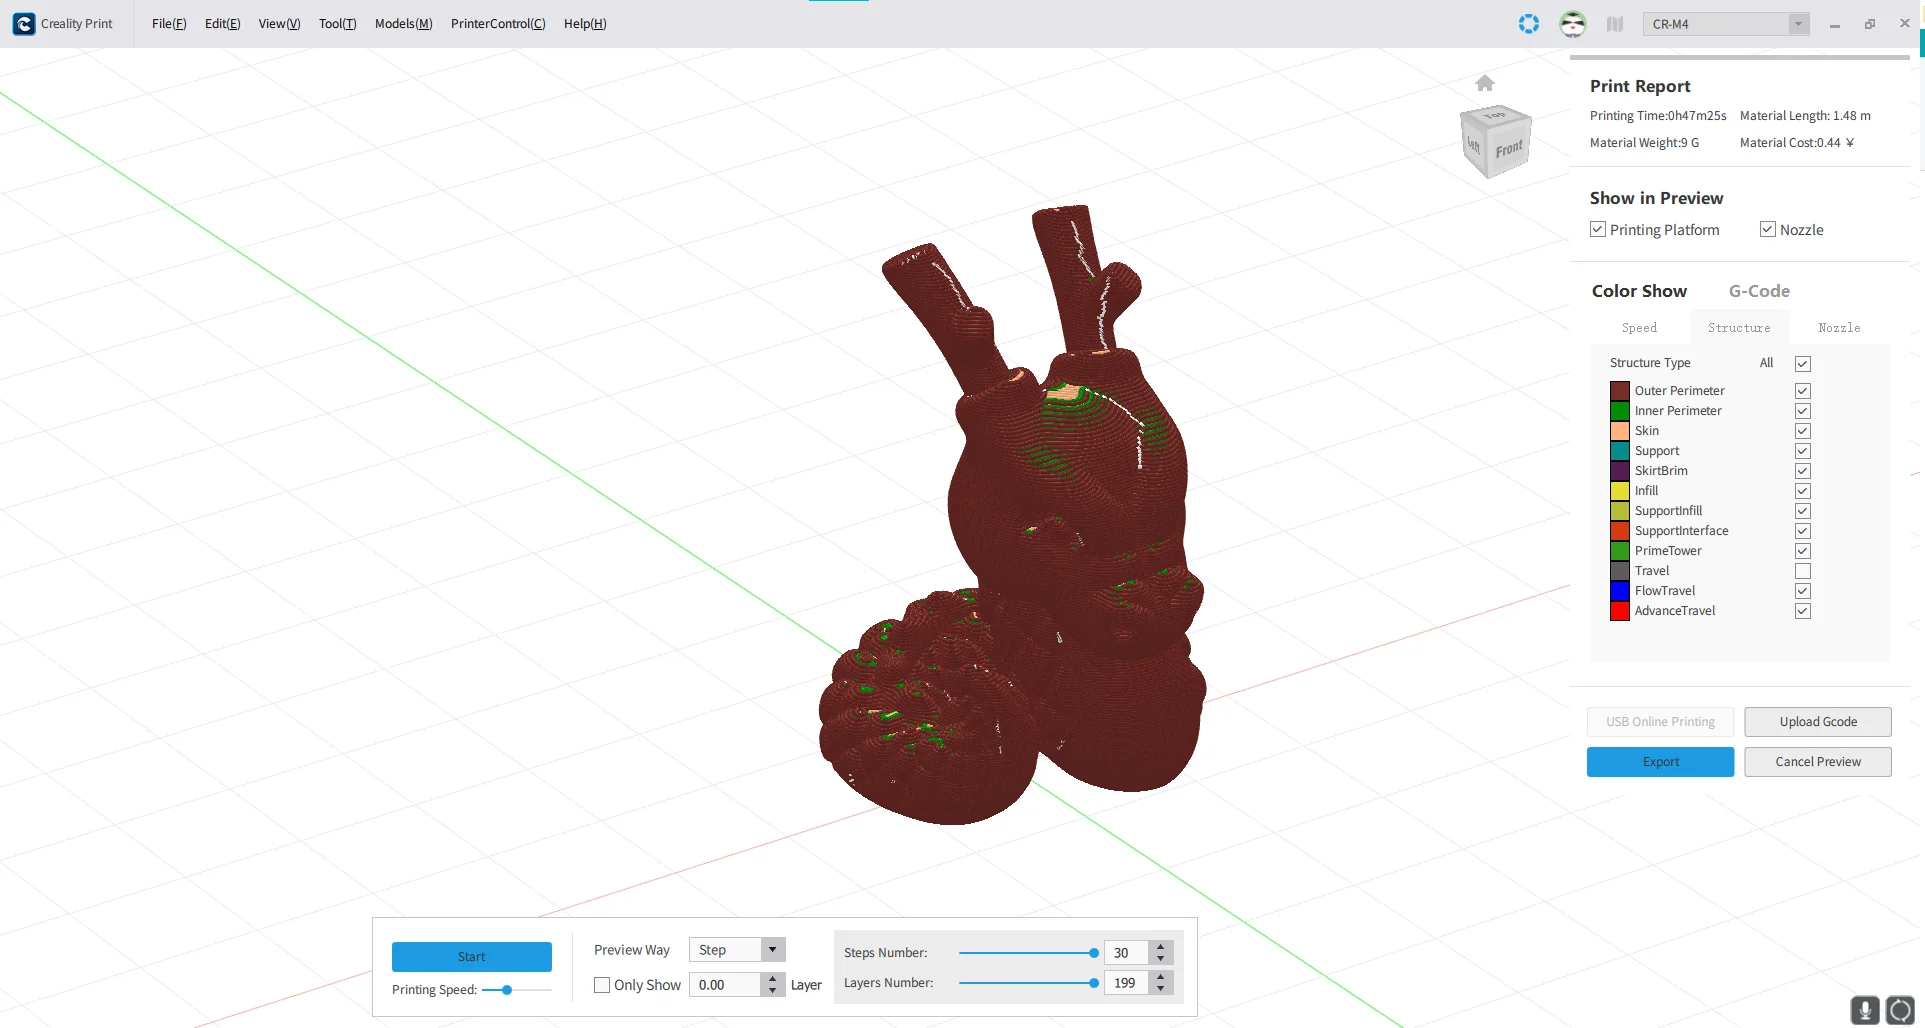Click the Cancel Preview button
Screen dimensions: 1925x1028
tap(1817, 762)
